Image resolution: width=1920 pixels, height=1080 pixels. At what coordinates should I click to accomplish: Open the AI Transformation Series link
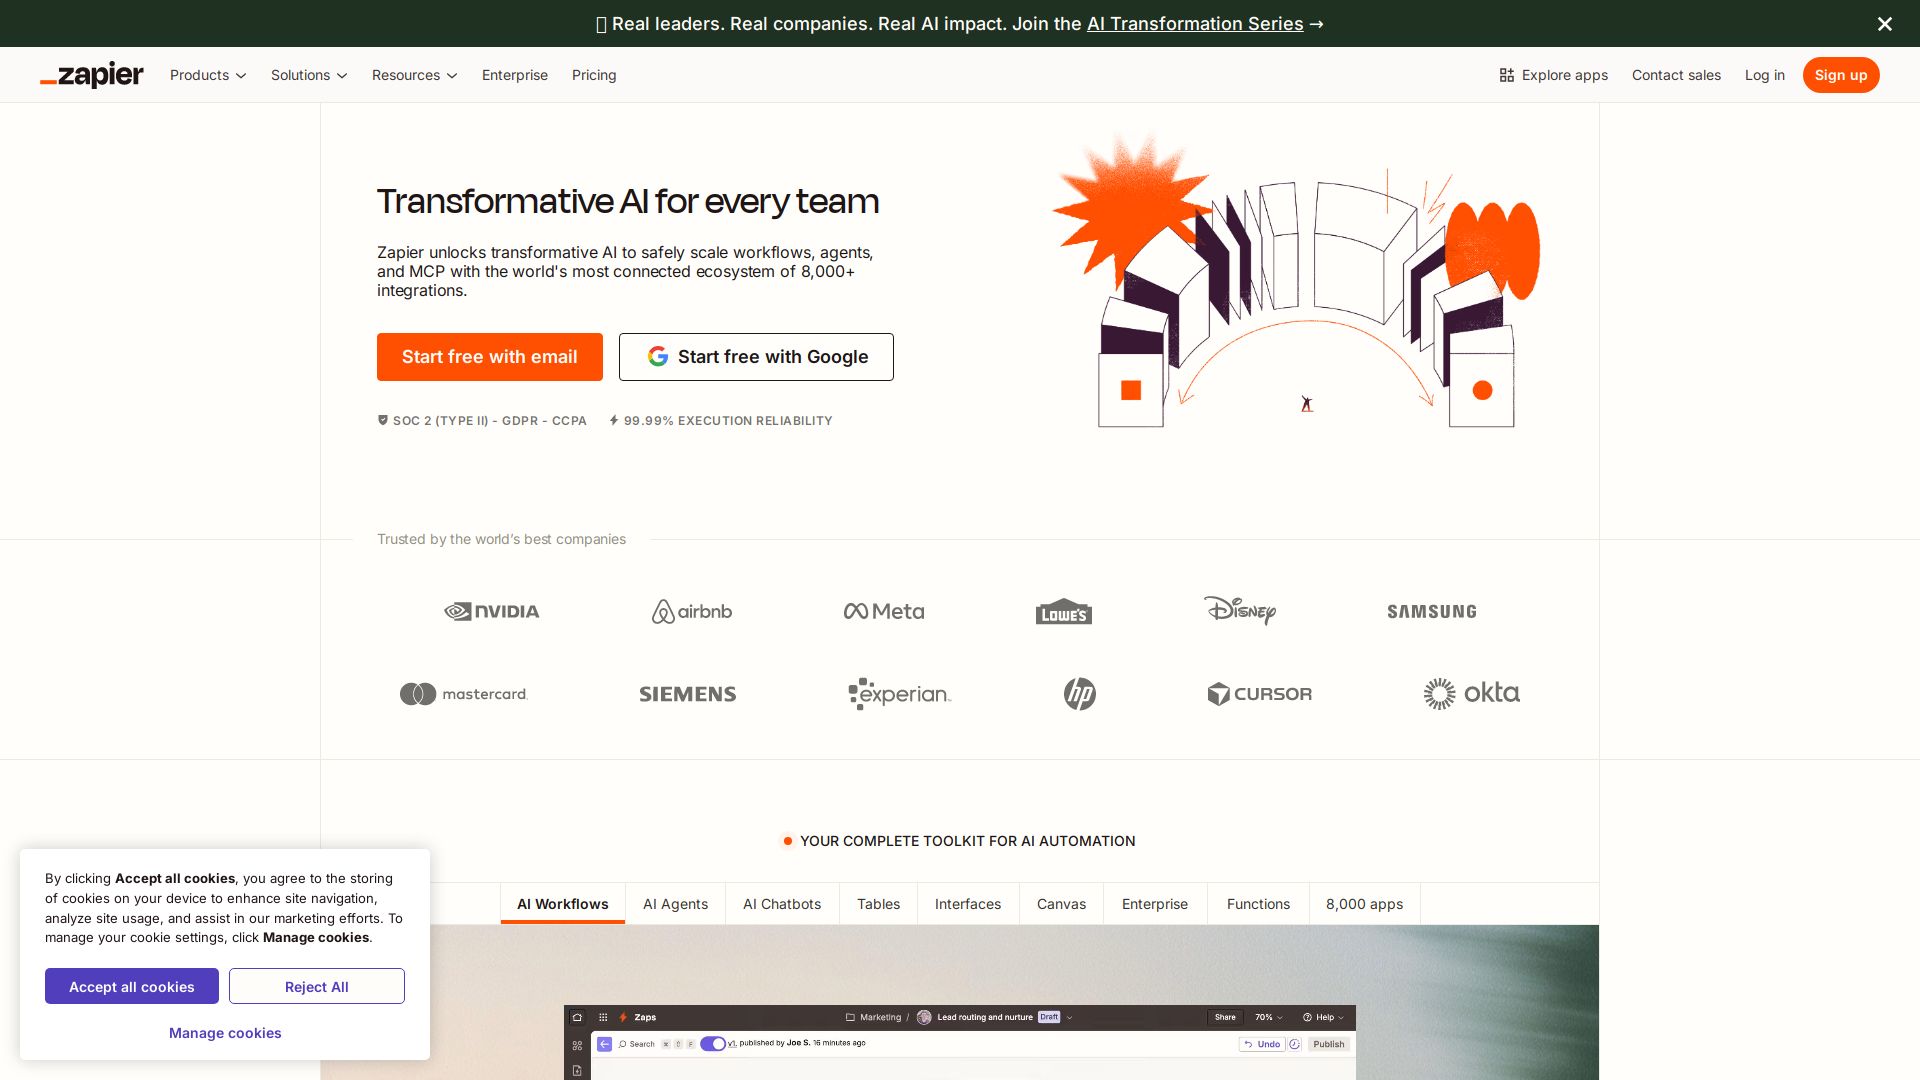click(x=1194, y=23)
